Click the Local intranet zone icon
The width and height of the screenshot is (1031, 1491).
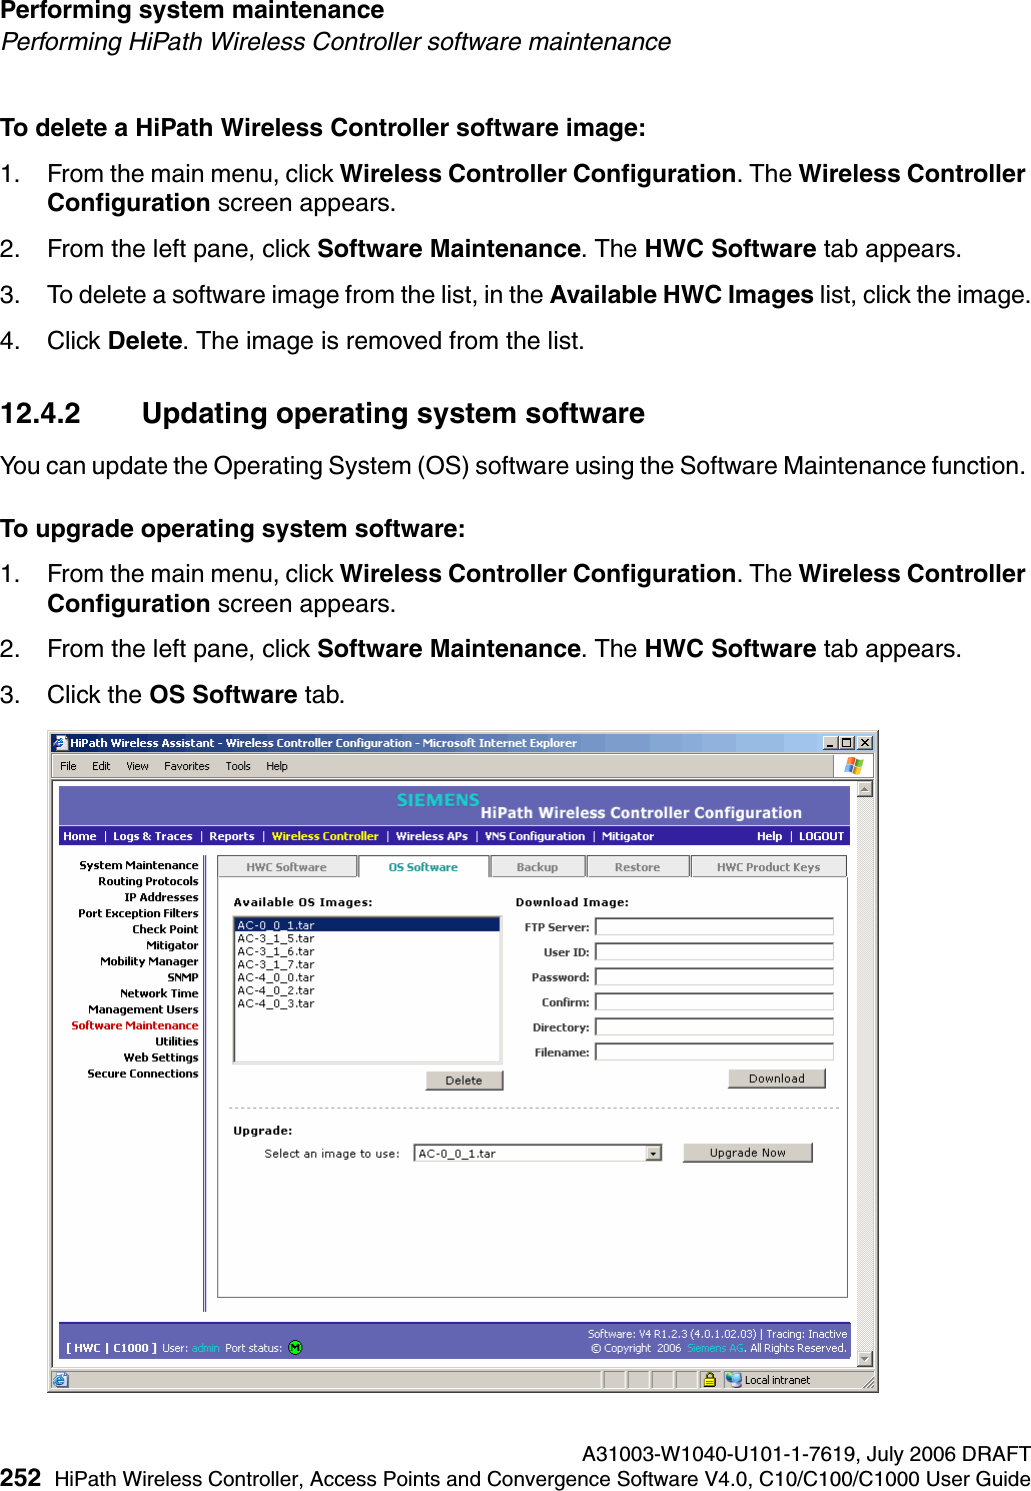[733, 1379]
